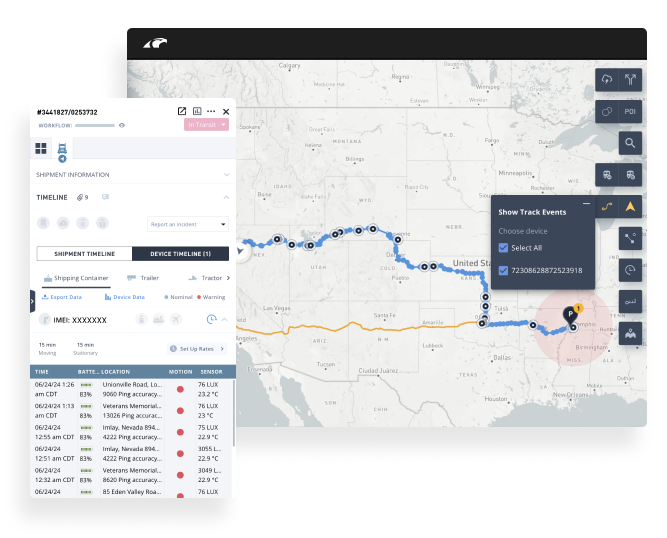Click Set Up Rates button
667x538 pixels.
pyautogui.click(x=197, y=349)
